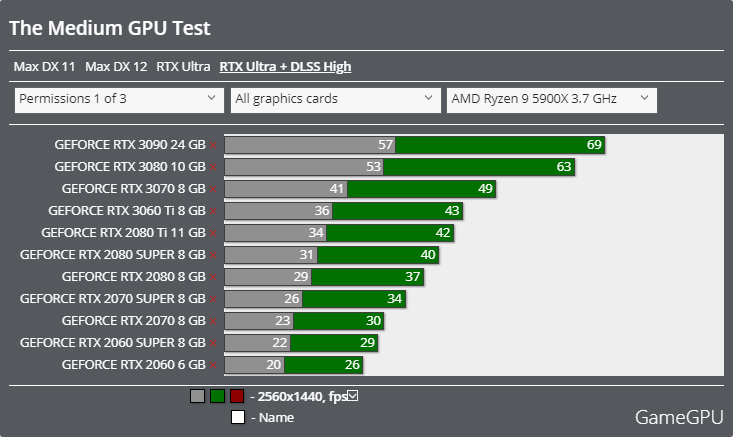This screenshot has height=437, width=733.
Task: Click the GEFORCE RTX 2080 8 GB label
Action: pyautogui.click(x=134, y=277)
